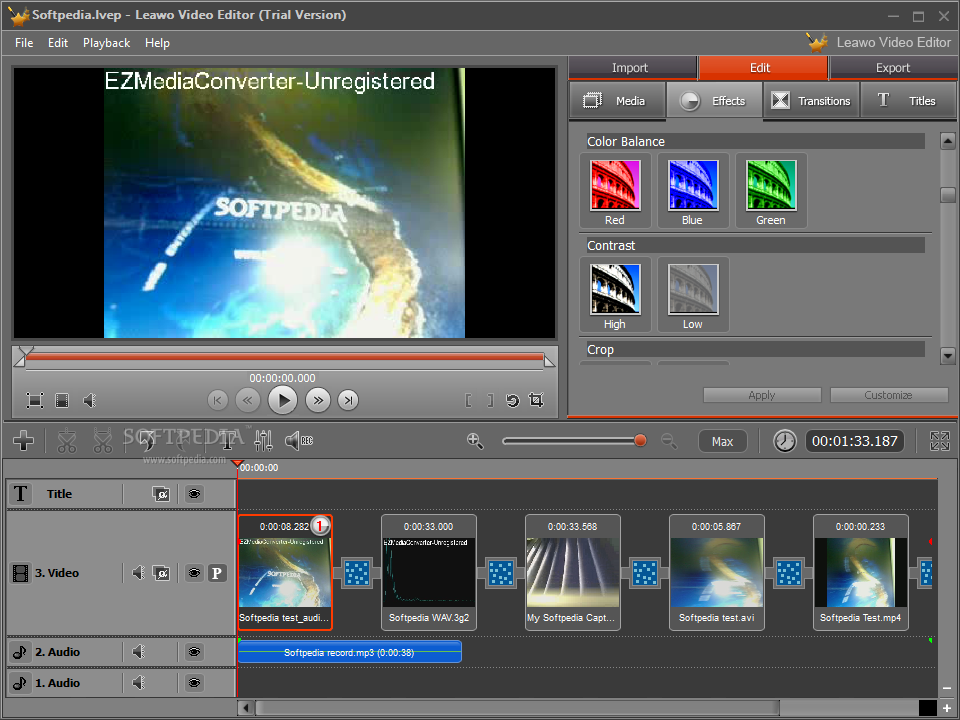Click the expand timeline icon
This screenshot has width=960, height=720.
pyautogui.click(x=939, y=441)
